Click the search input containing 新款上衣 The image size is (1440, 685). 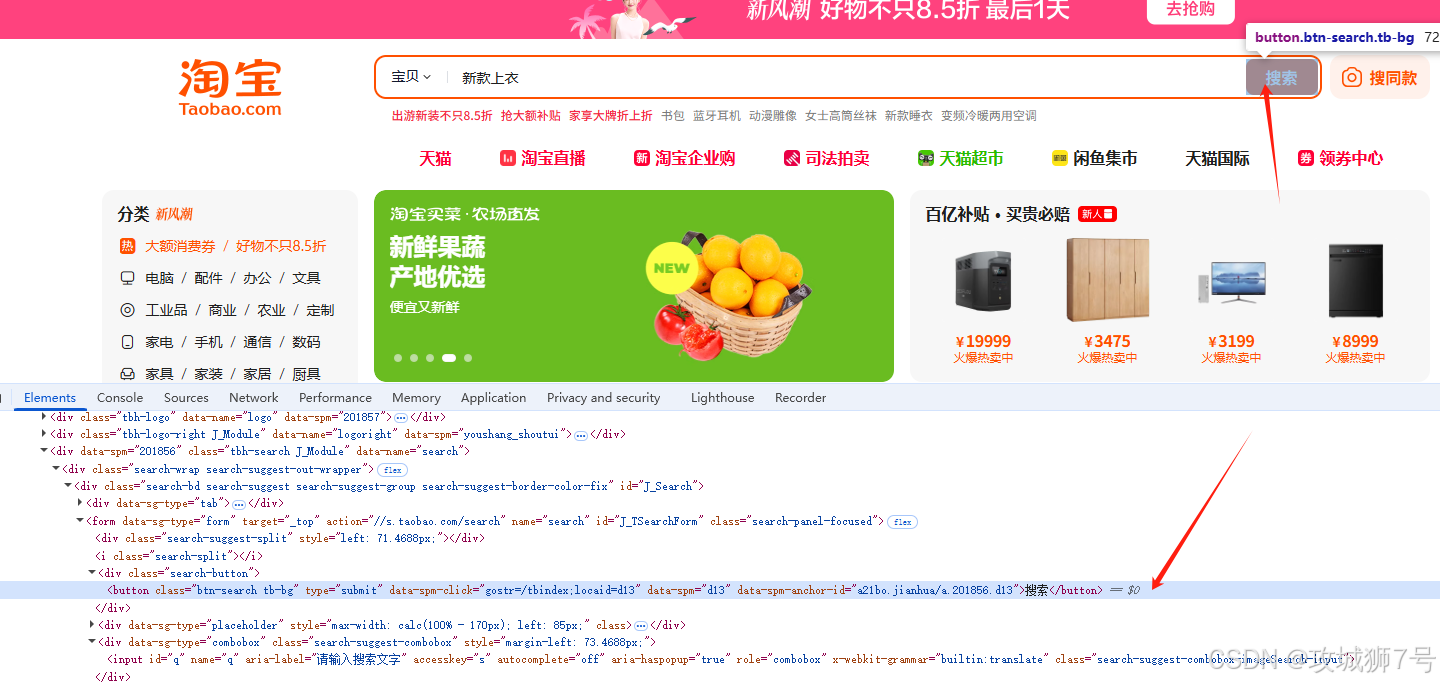(x=845, y=77)
